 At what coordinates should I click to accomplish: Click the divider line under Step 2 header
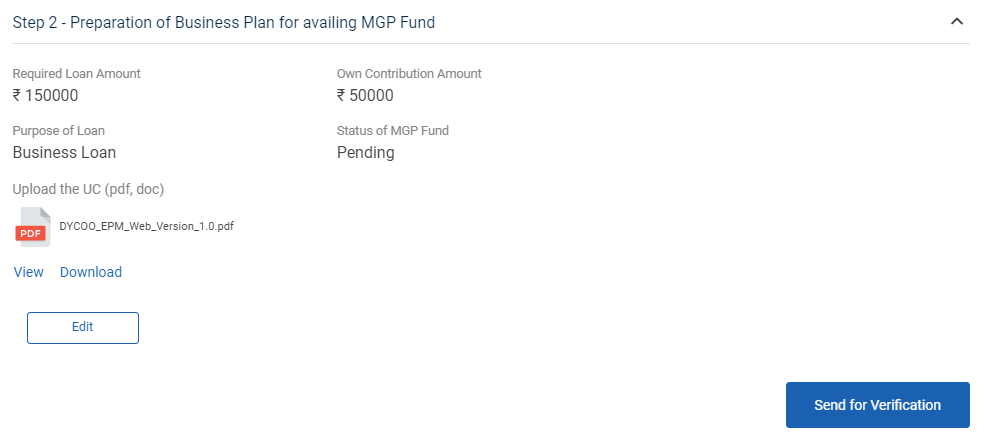click(x=490, y=43)
